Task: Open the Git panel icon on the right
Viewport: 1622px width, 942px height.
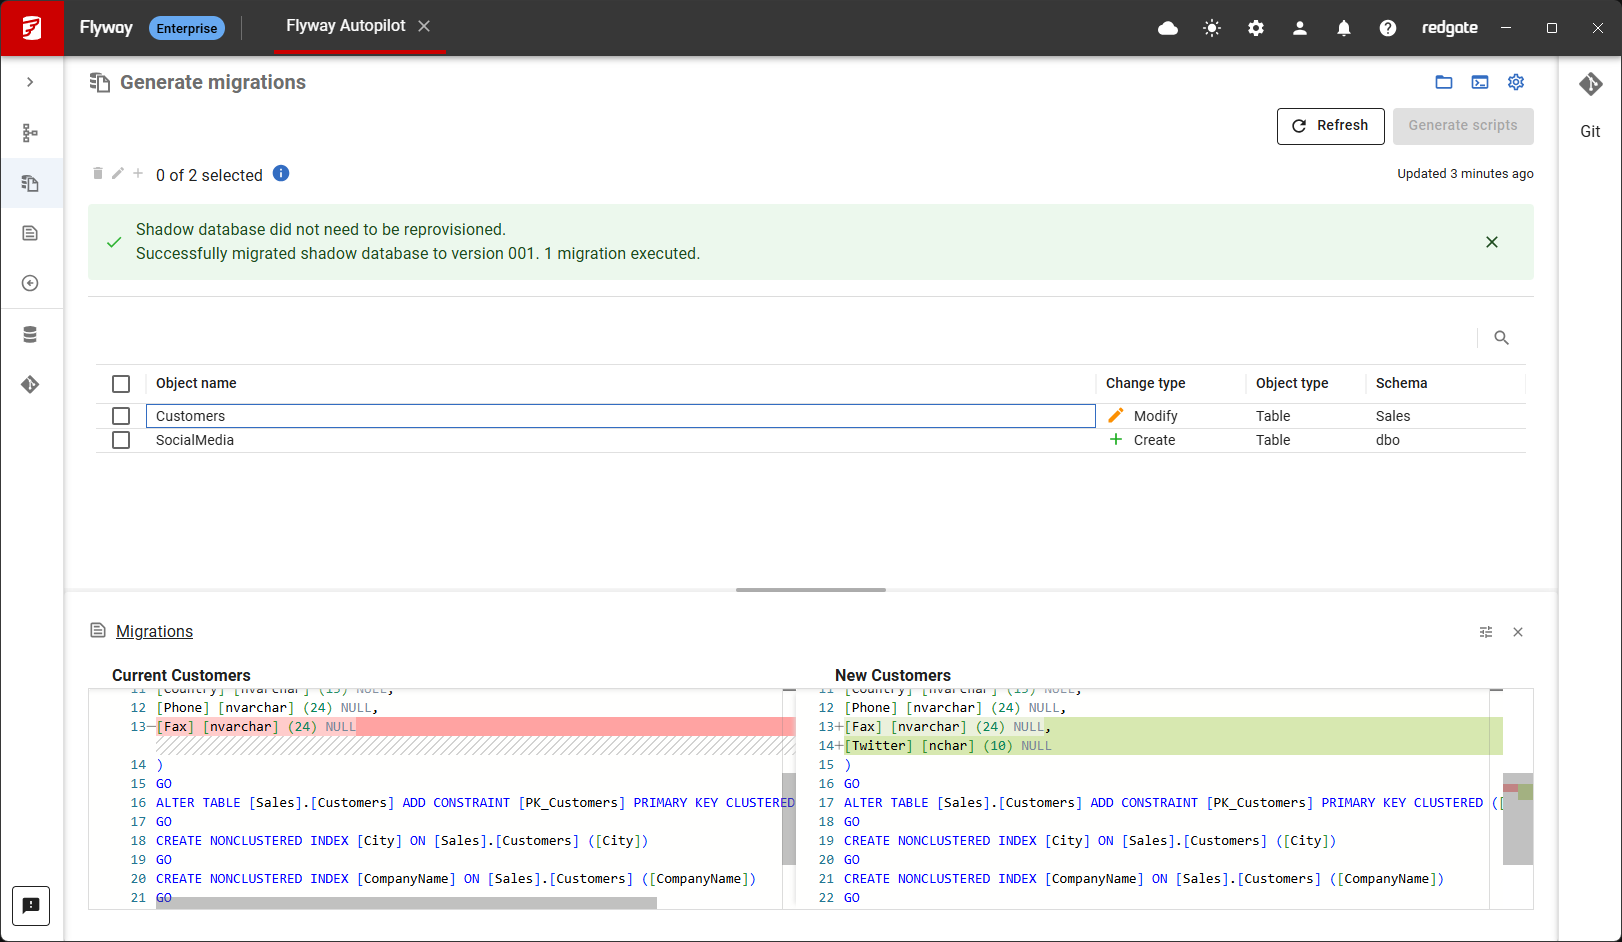Action: [x=1590, y=85]
